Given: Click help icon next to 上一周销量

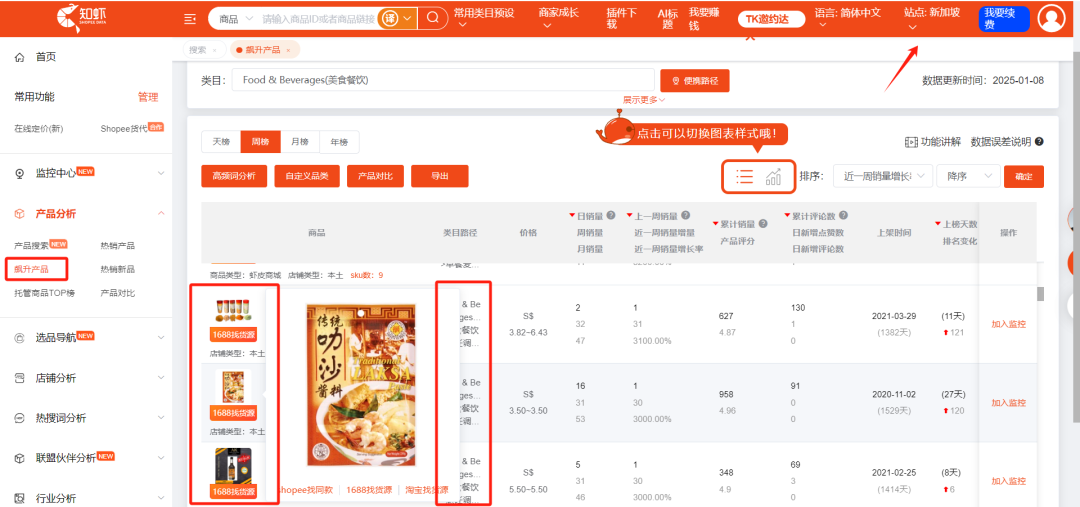Looking at the screenshot, I should tap(685, 216).
